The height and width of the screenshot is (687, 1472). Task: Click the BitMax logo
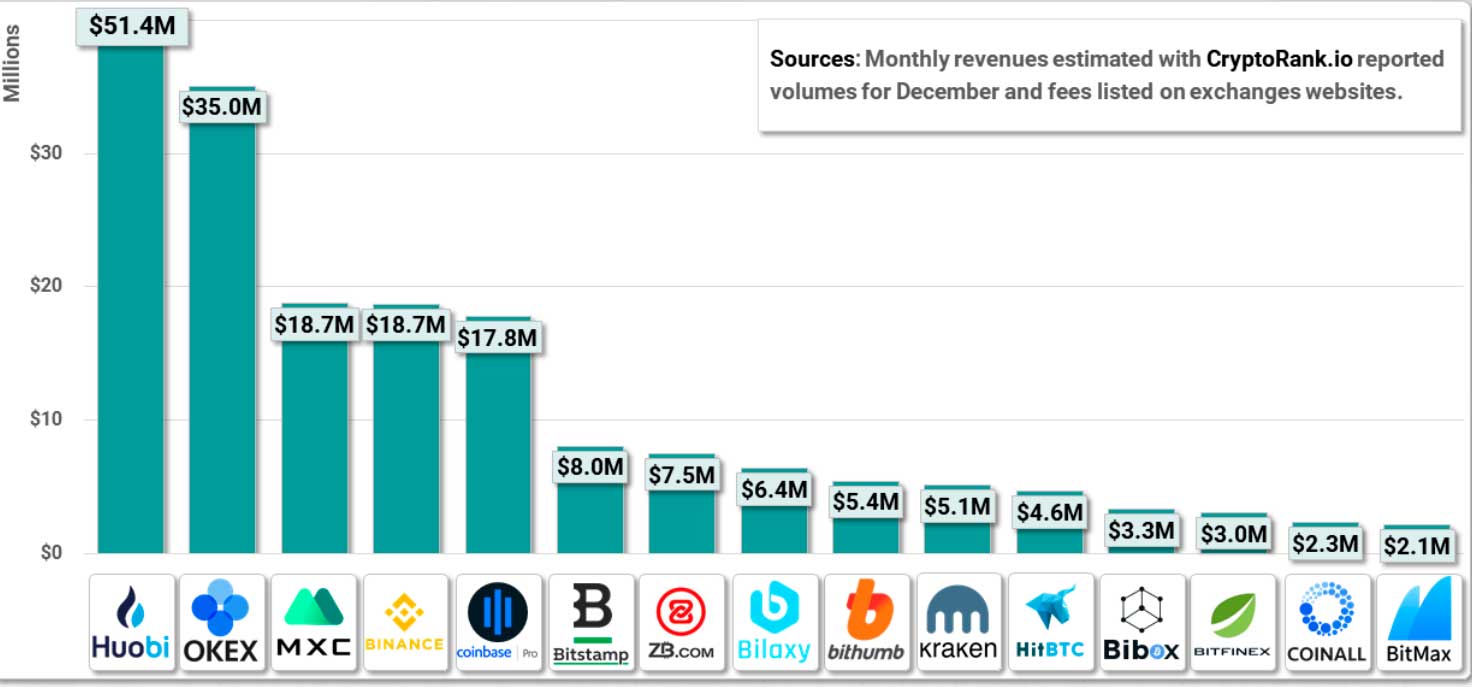(x=1418, y=621)
